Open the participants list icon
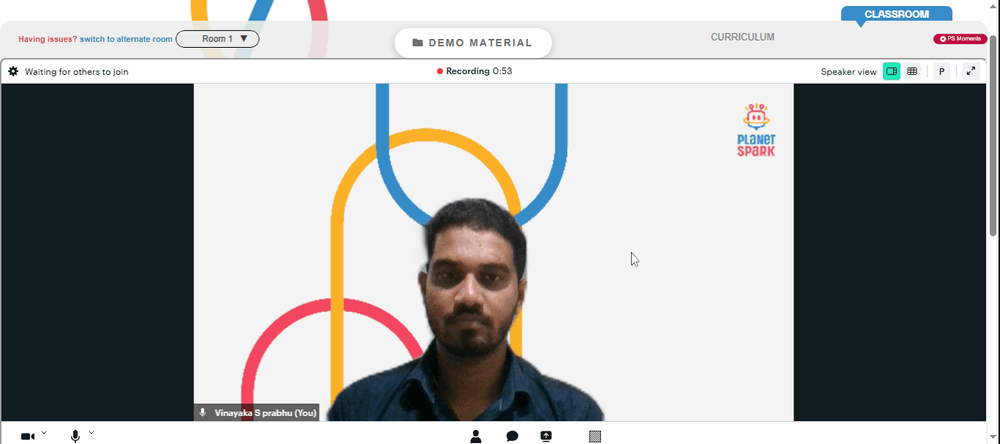The image size is (1000, 444). [x=475, y=436]
